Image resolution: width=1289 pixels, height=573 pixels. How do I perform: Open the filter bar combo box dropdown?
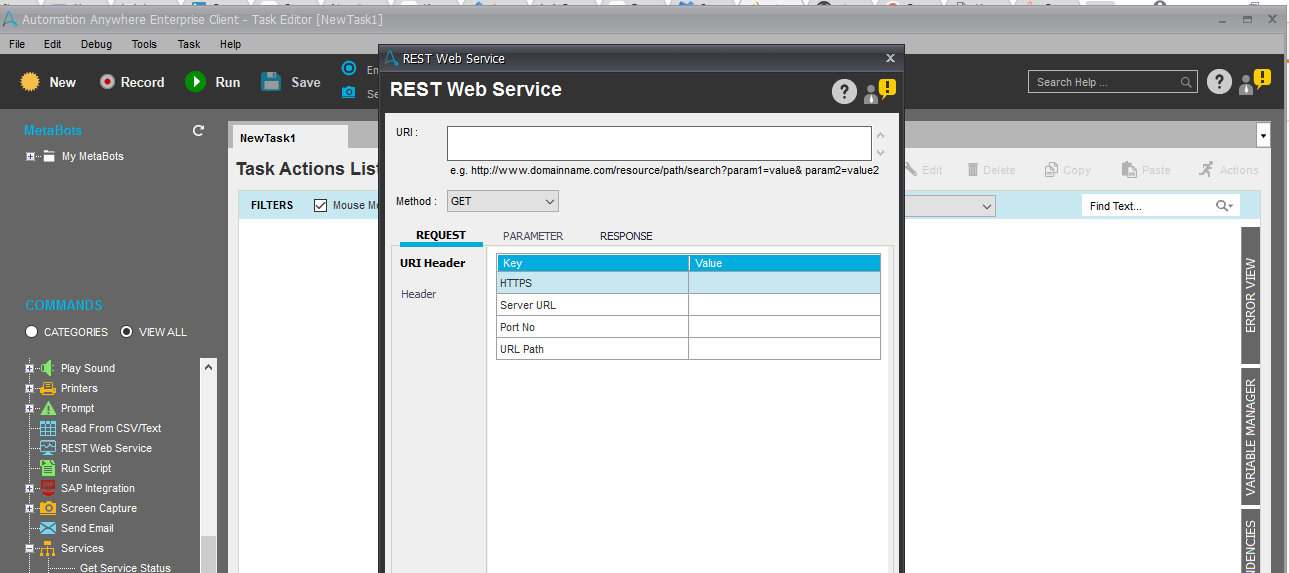987,206
